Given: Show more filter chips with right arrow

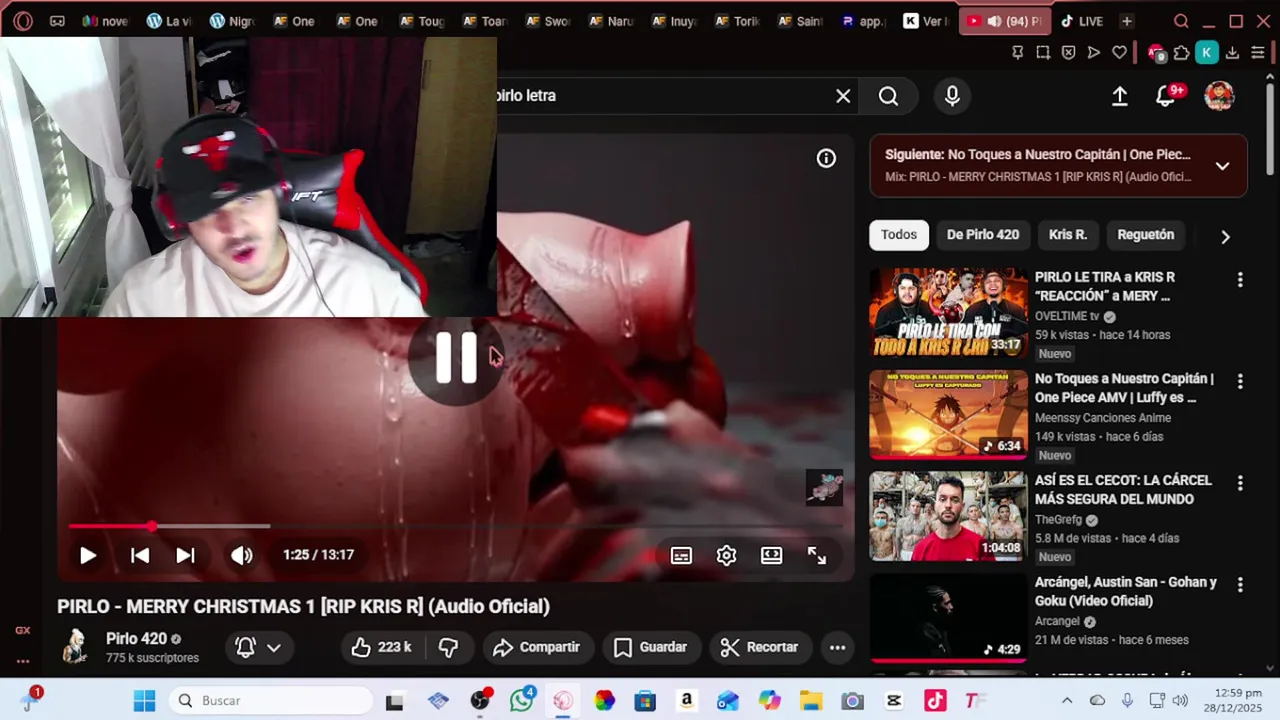Looking at the screenshot, I should pos(1225,237).
